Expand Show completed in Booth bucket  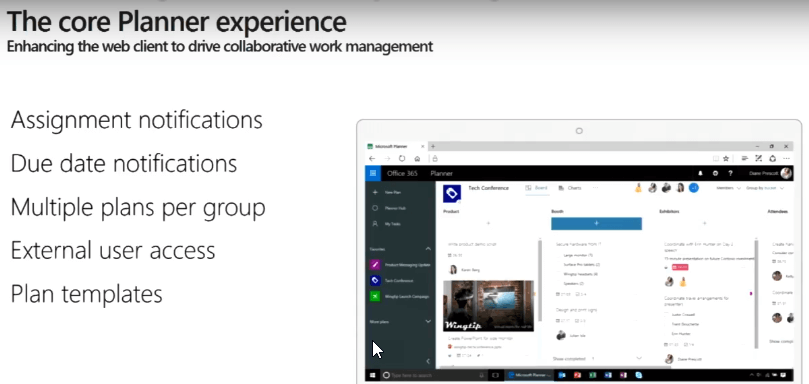point(639,358)
